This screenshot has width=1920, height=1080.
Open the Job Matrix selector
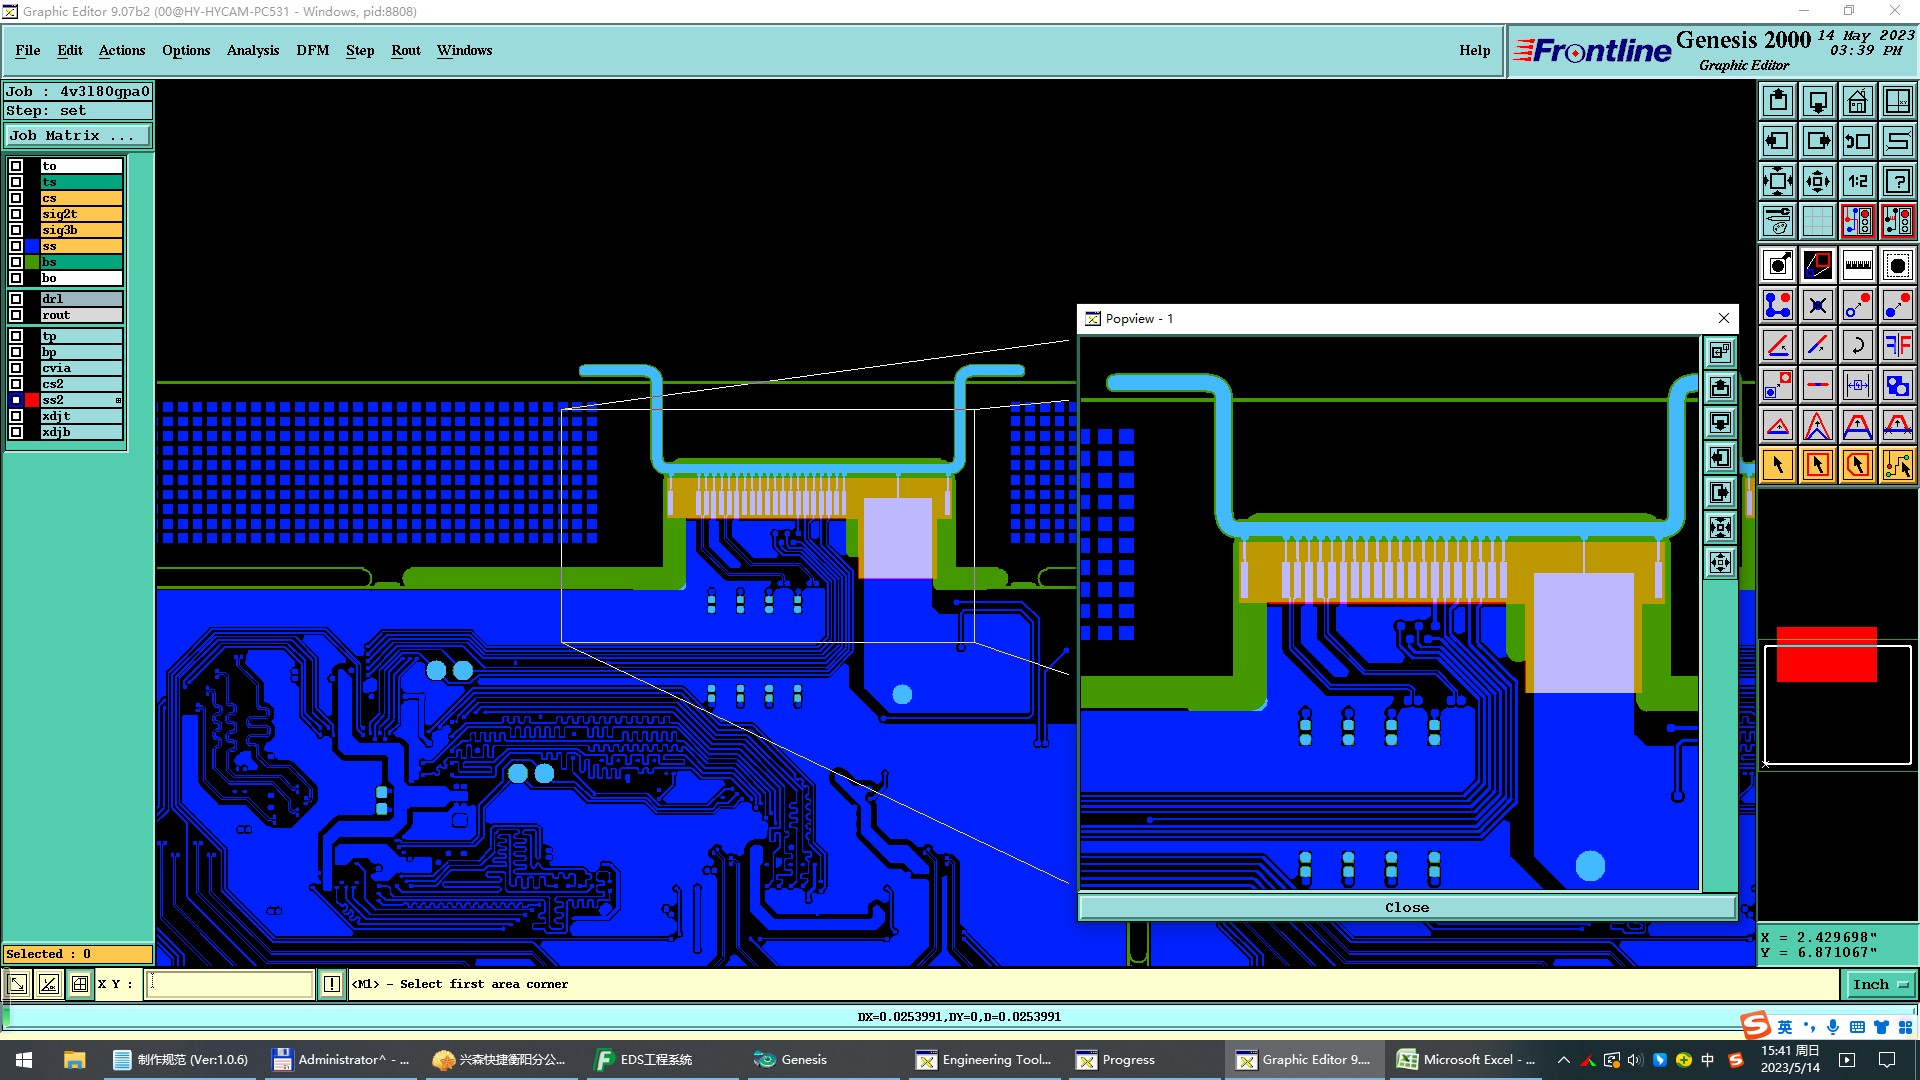[78, 136]
